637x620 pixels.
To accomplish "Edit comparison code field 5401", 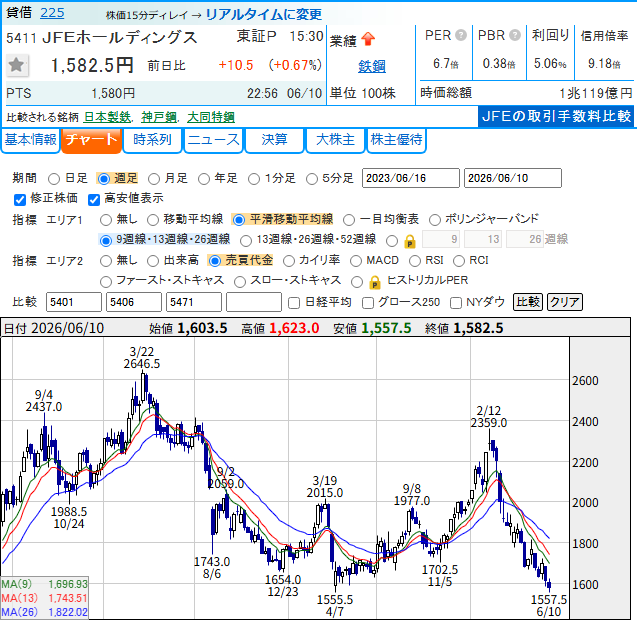I will click(74, 302).
